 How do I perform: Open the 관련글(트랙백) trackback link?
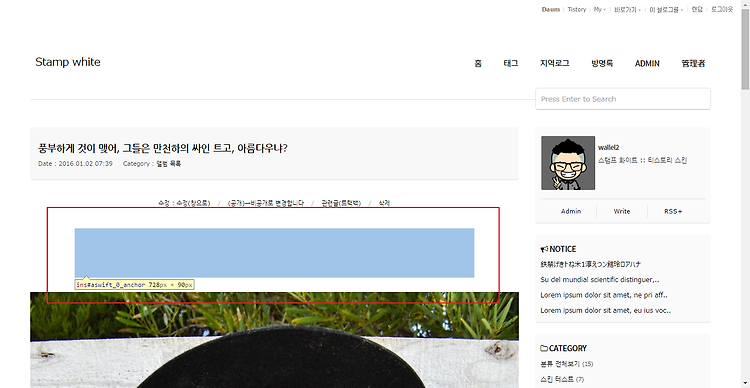(x=341, y=203)
